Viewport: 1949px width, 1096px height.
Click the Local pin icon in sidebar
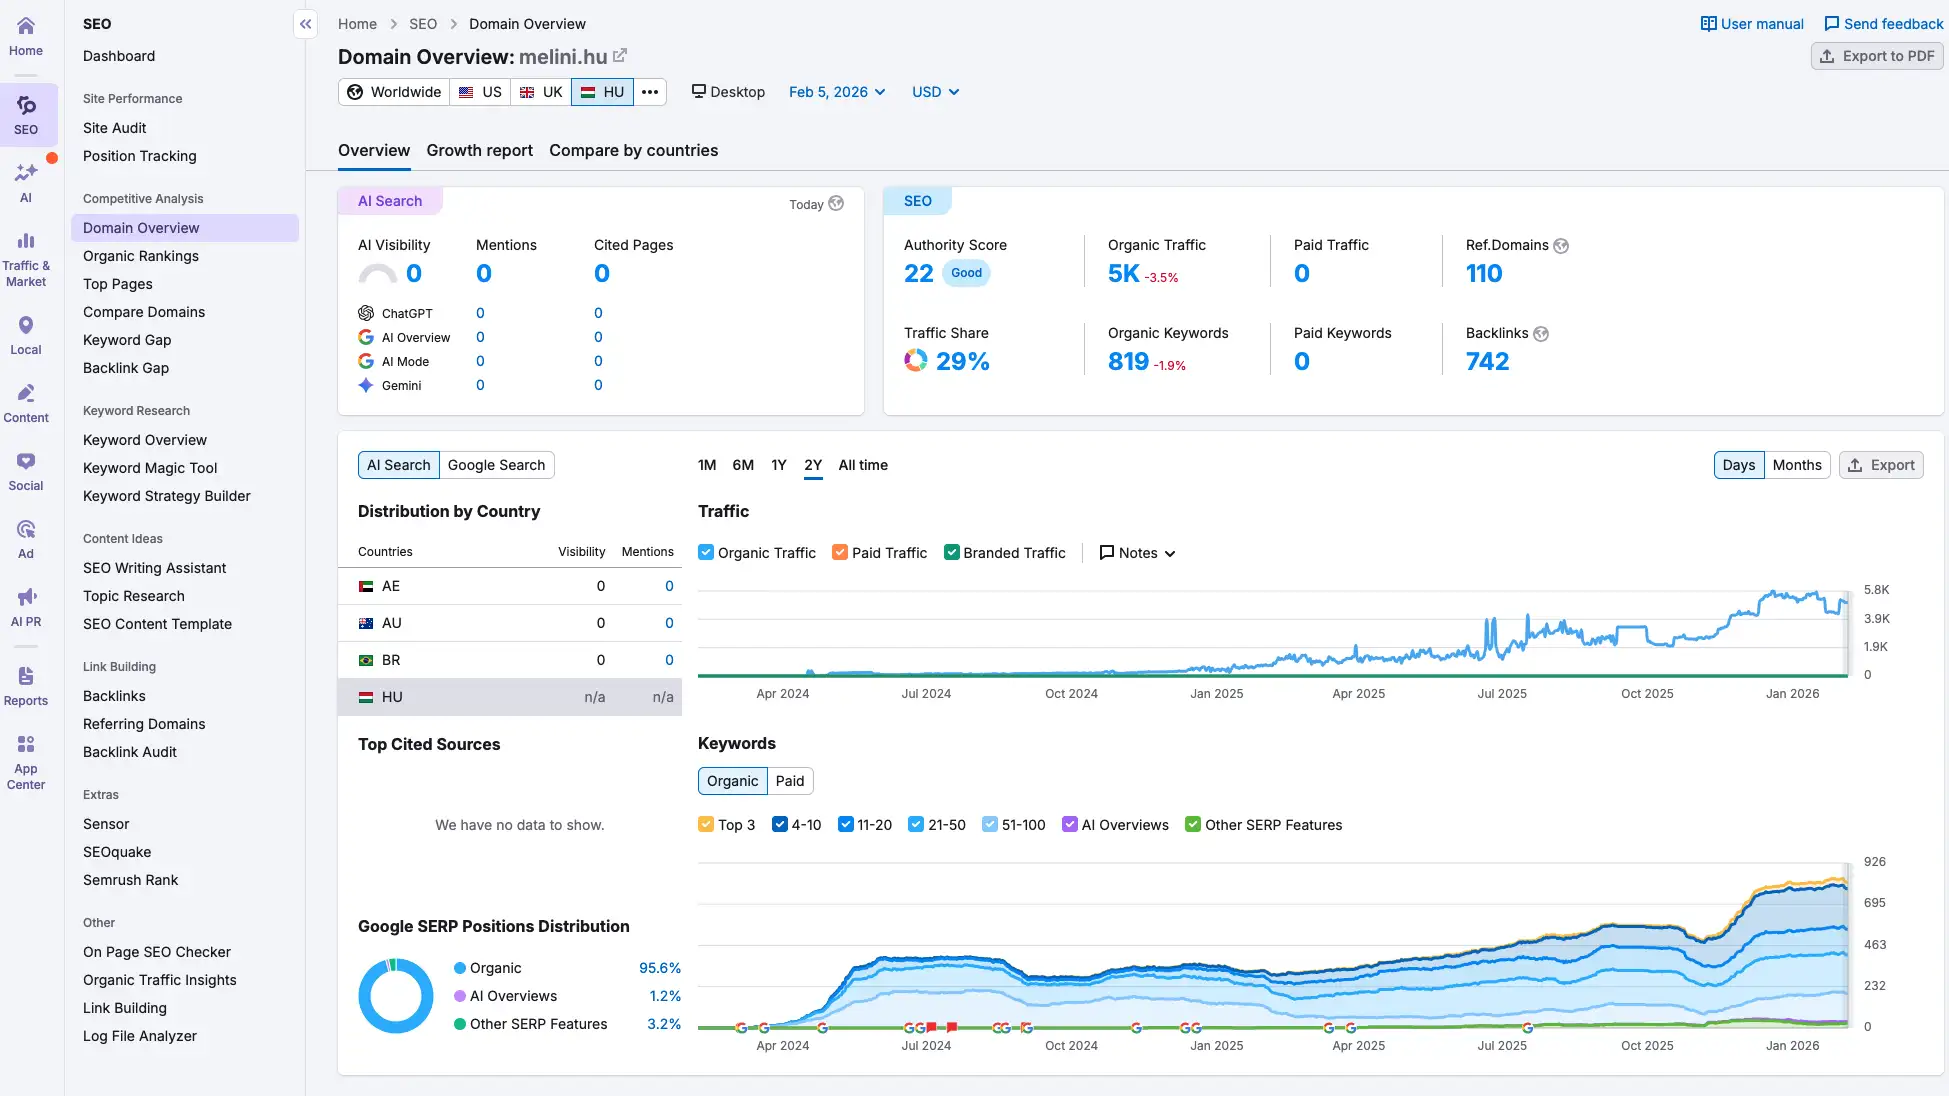pyautogui.click(x=26, y=325)
